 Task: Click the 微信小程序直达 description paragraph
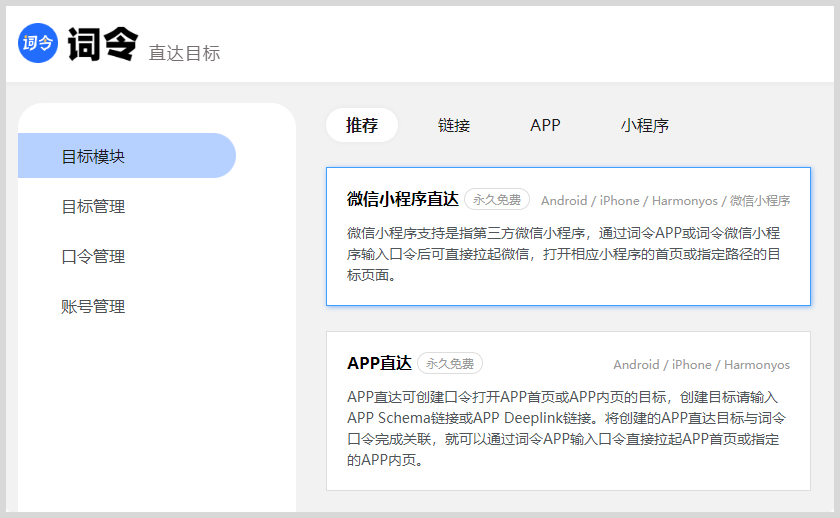[564, 254]
